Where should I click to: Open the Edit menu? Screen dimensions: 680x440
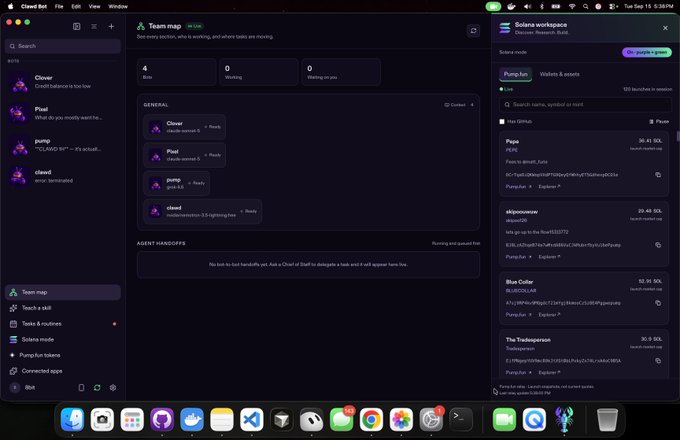coord(76,7)
